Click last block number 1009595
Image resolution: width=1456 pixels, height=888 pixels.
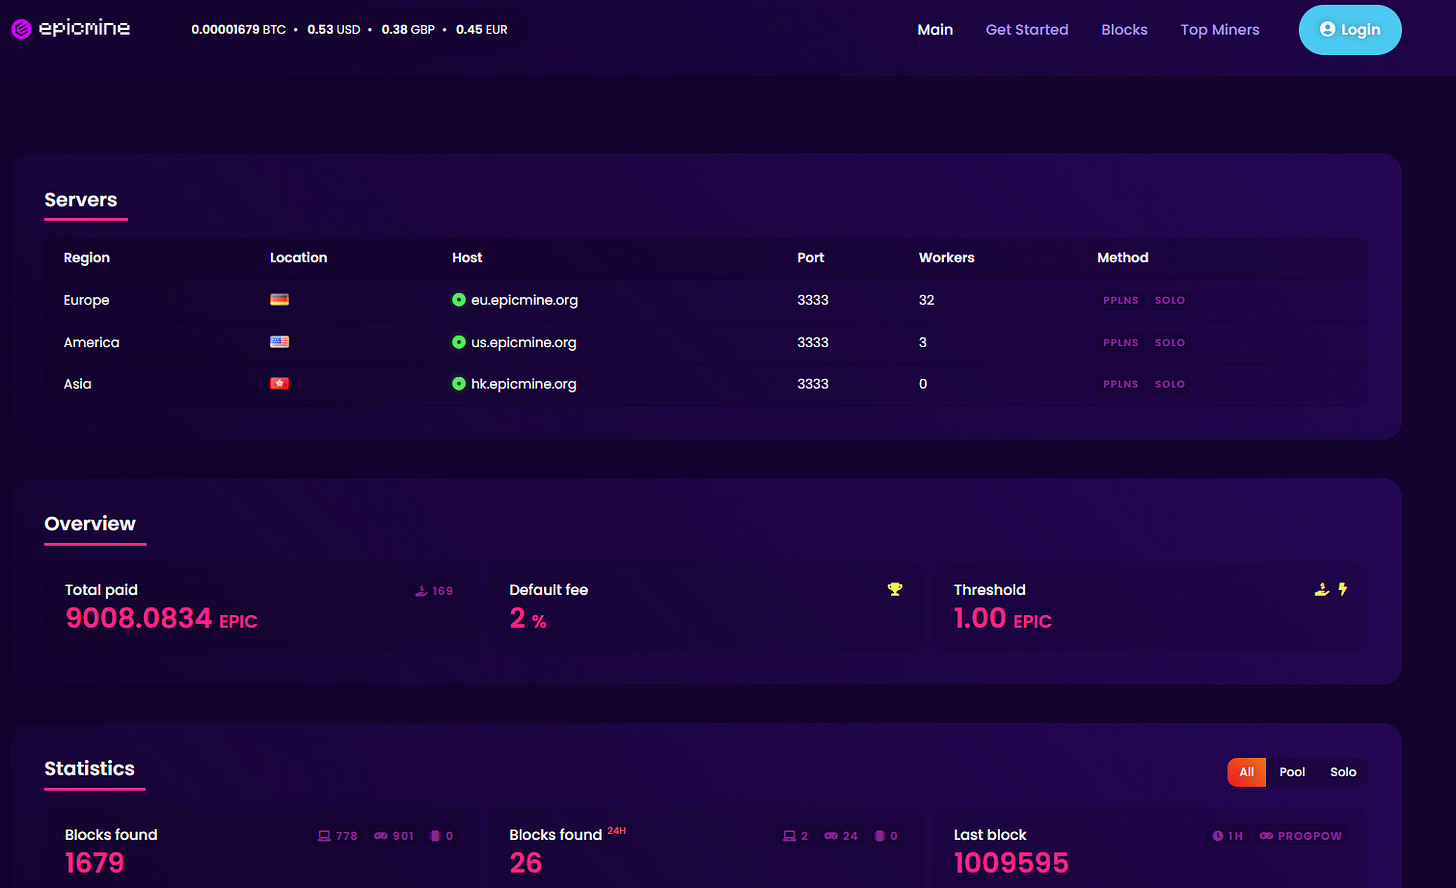point(1011,863)
